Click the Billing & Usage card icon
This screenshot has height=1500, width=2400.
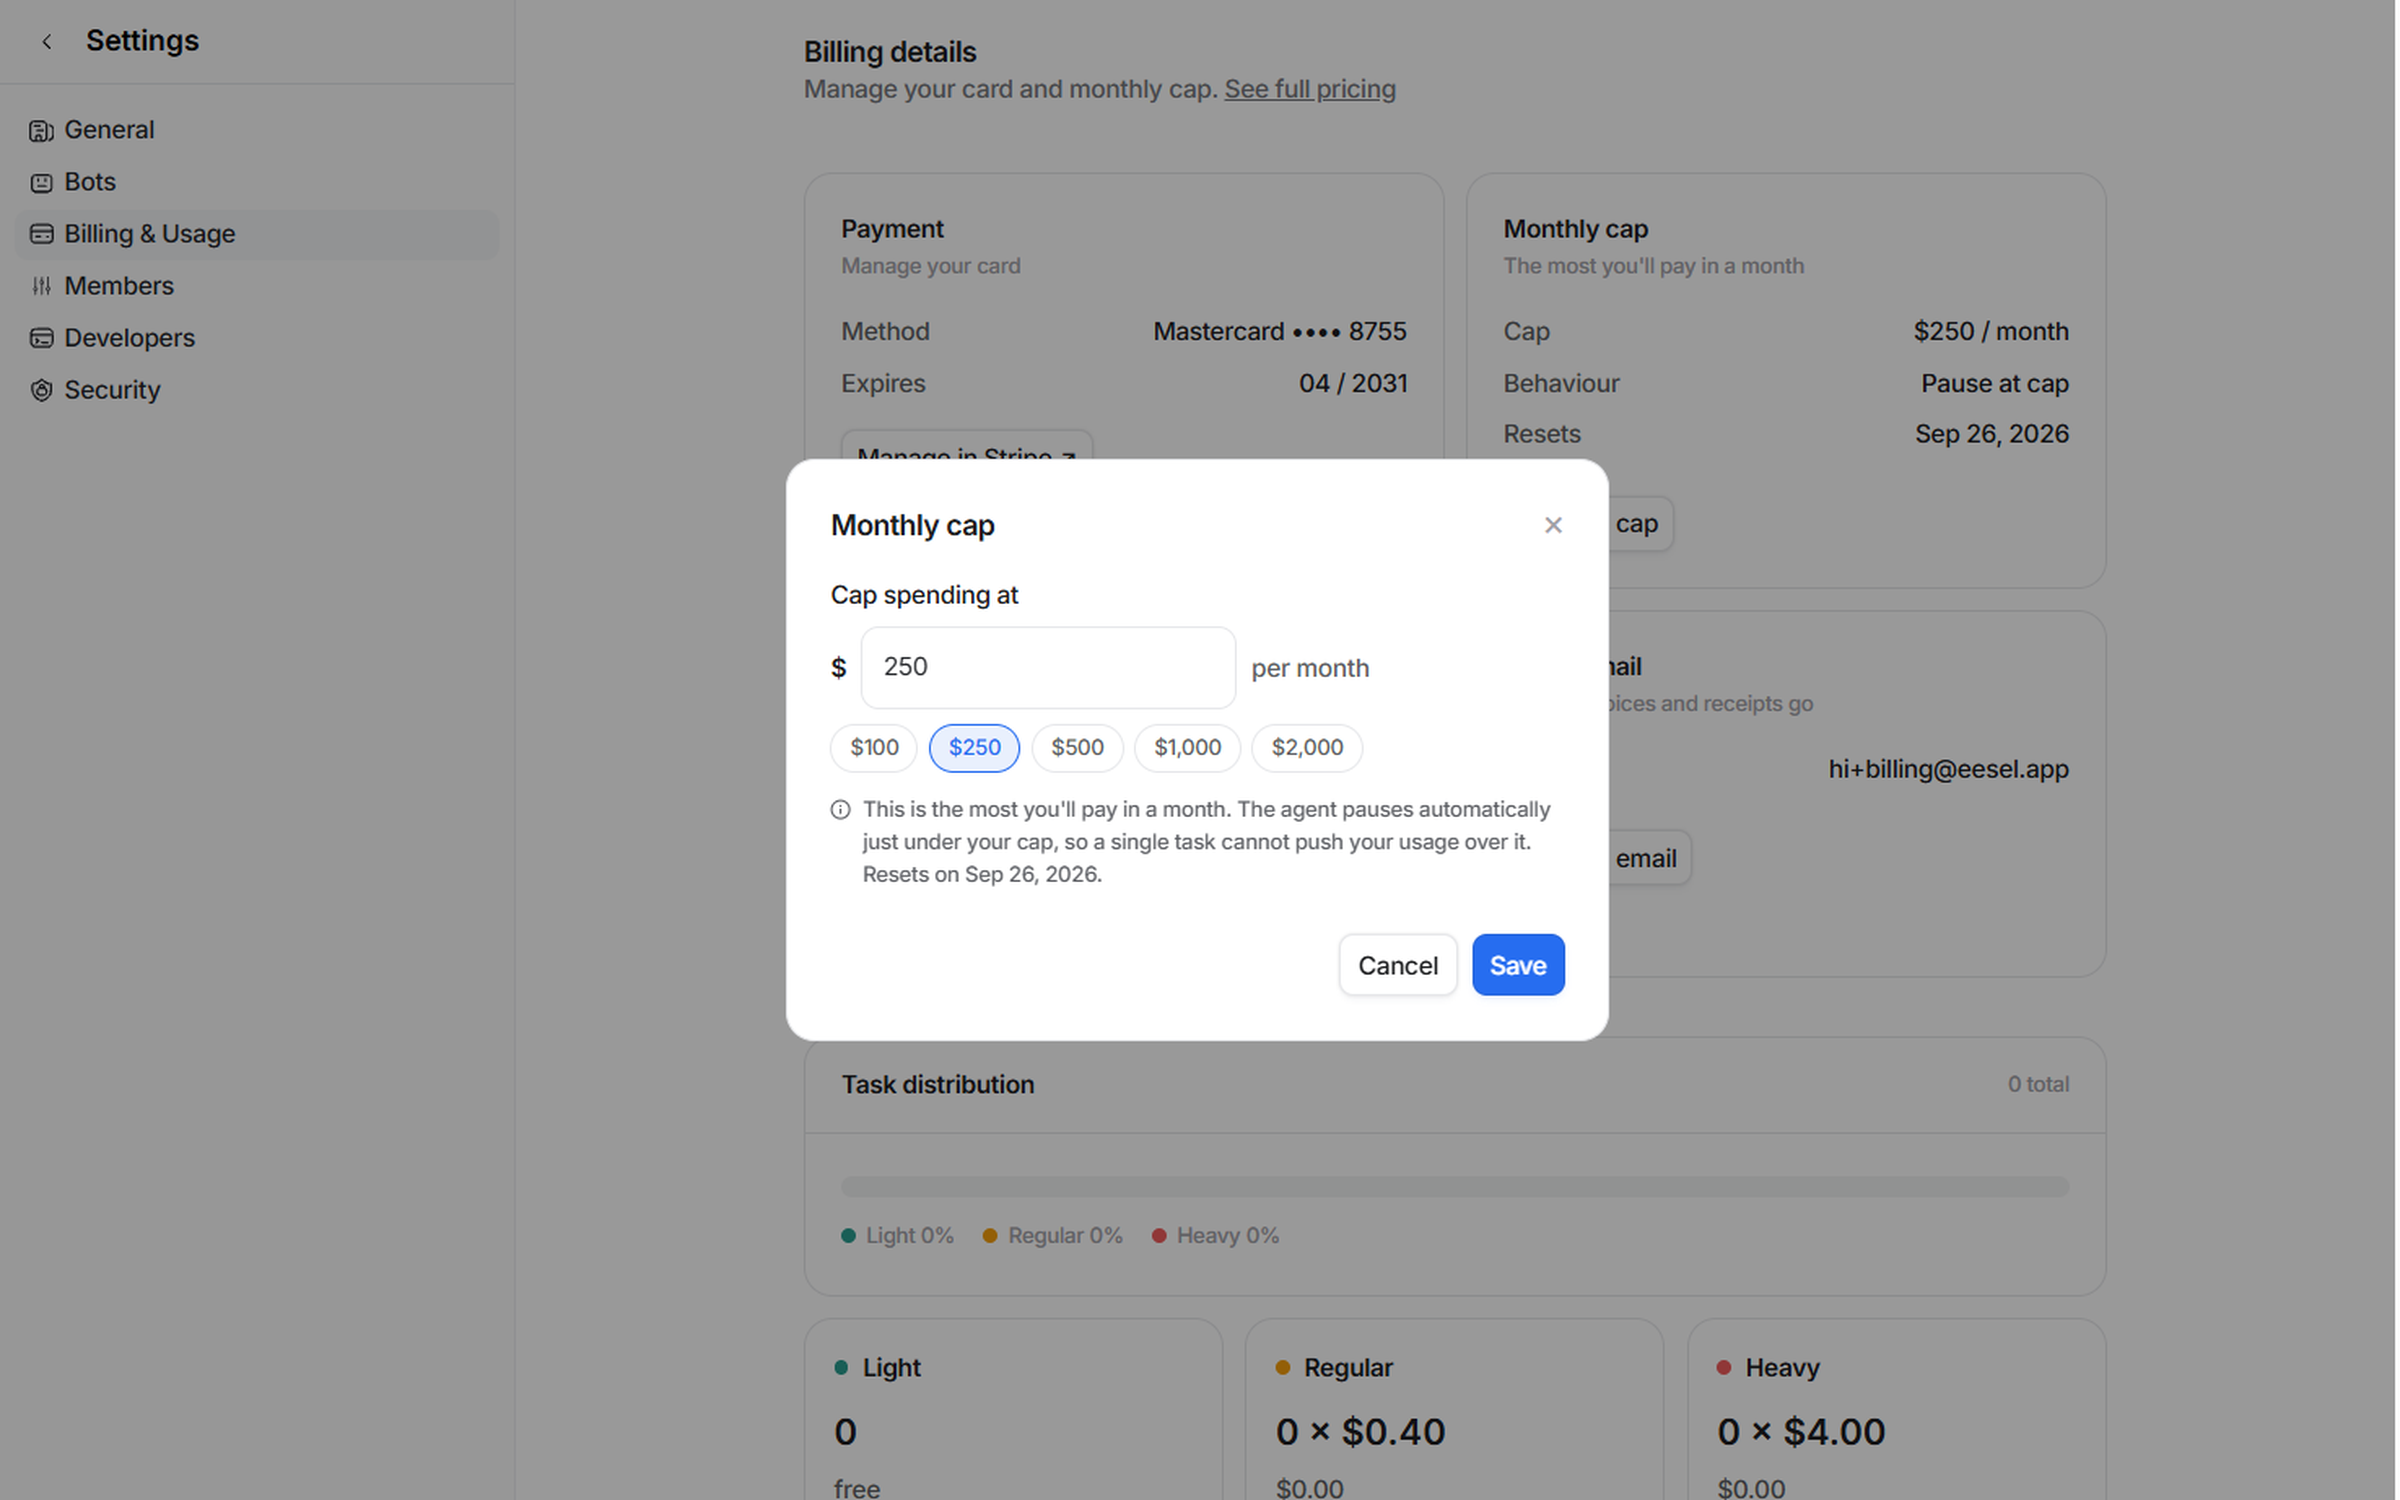(41, 234)
